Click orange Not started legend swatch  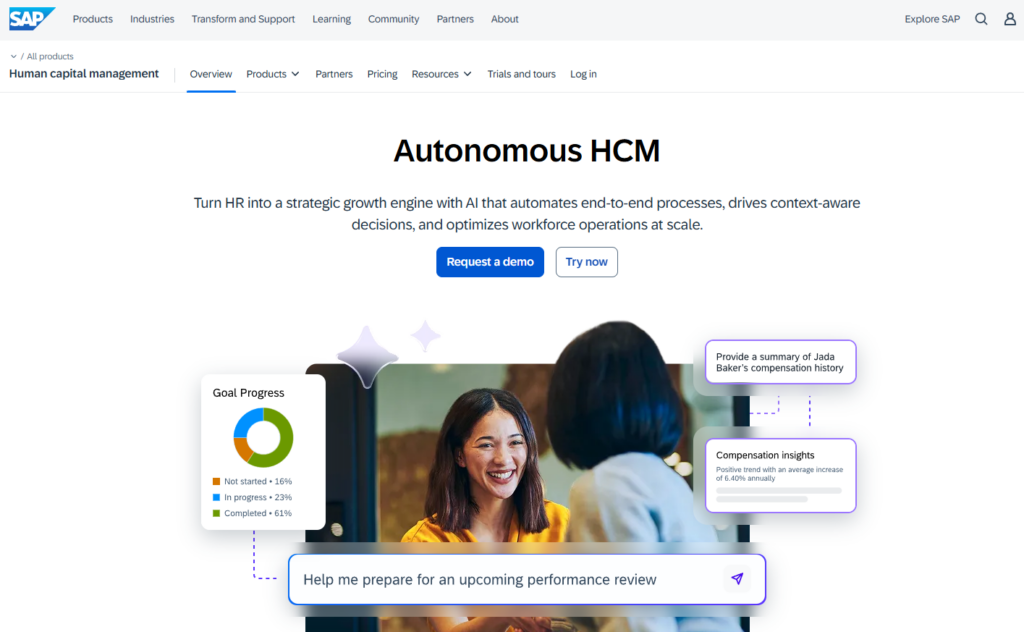[216, 481]
